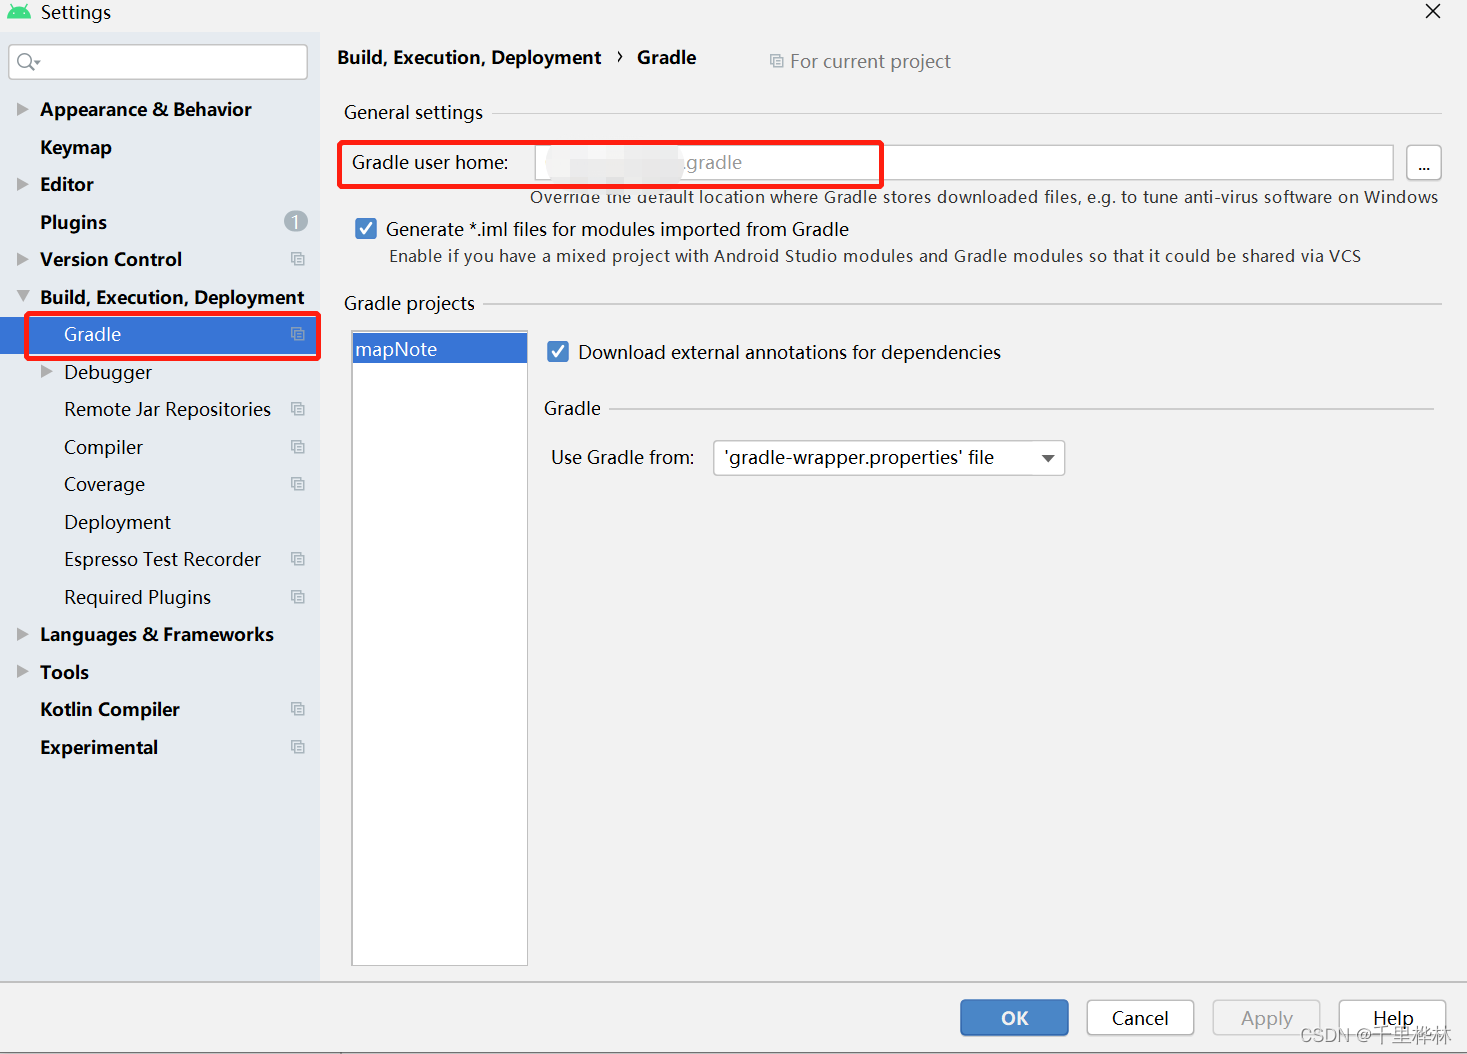Click in the settings search field
The image size is (1467, 1054).
click(158, 62)
